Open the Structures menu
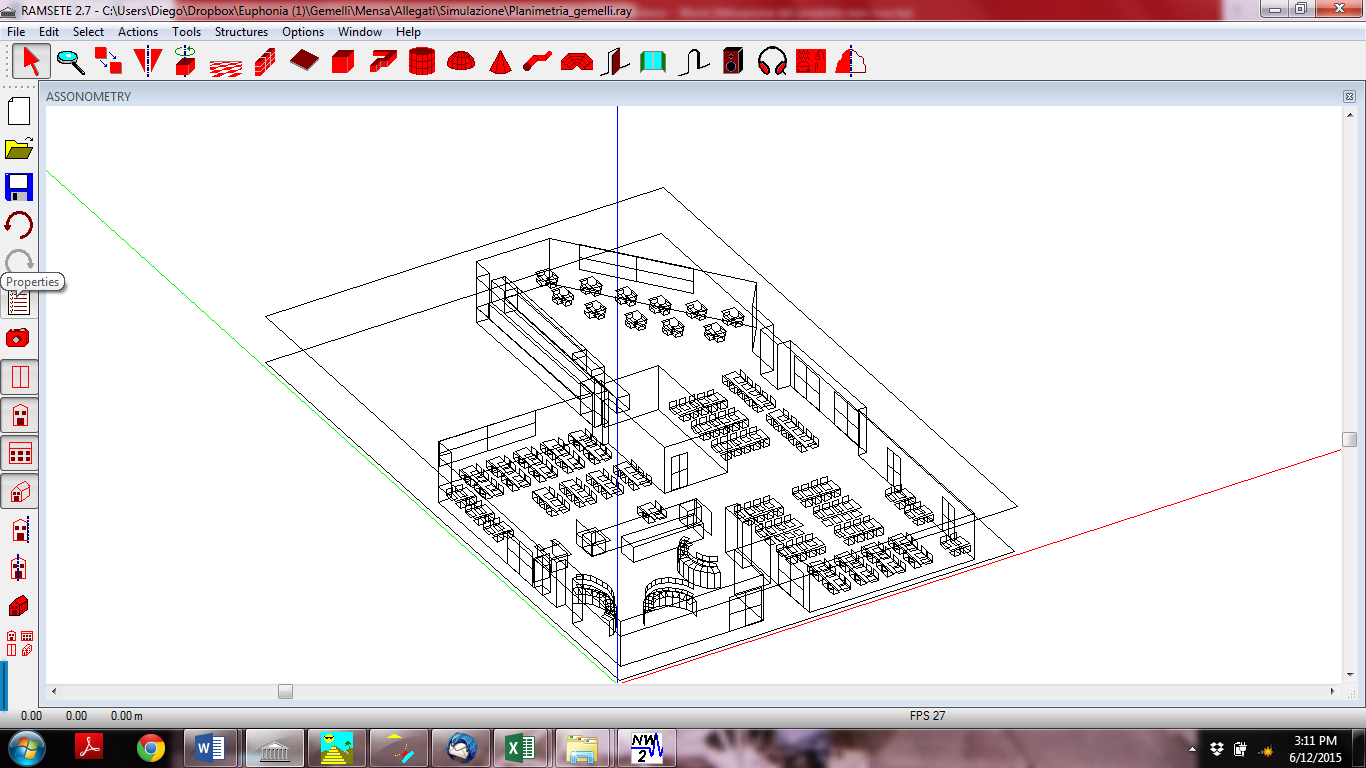Image resolution: width=1366 pixels, height=768 pixels. (241, 32)
